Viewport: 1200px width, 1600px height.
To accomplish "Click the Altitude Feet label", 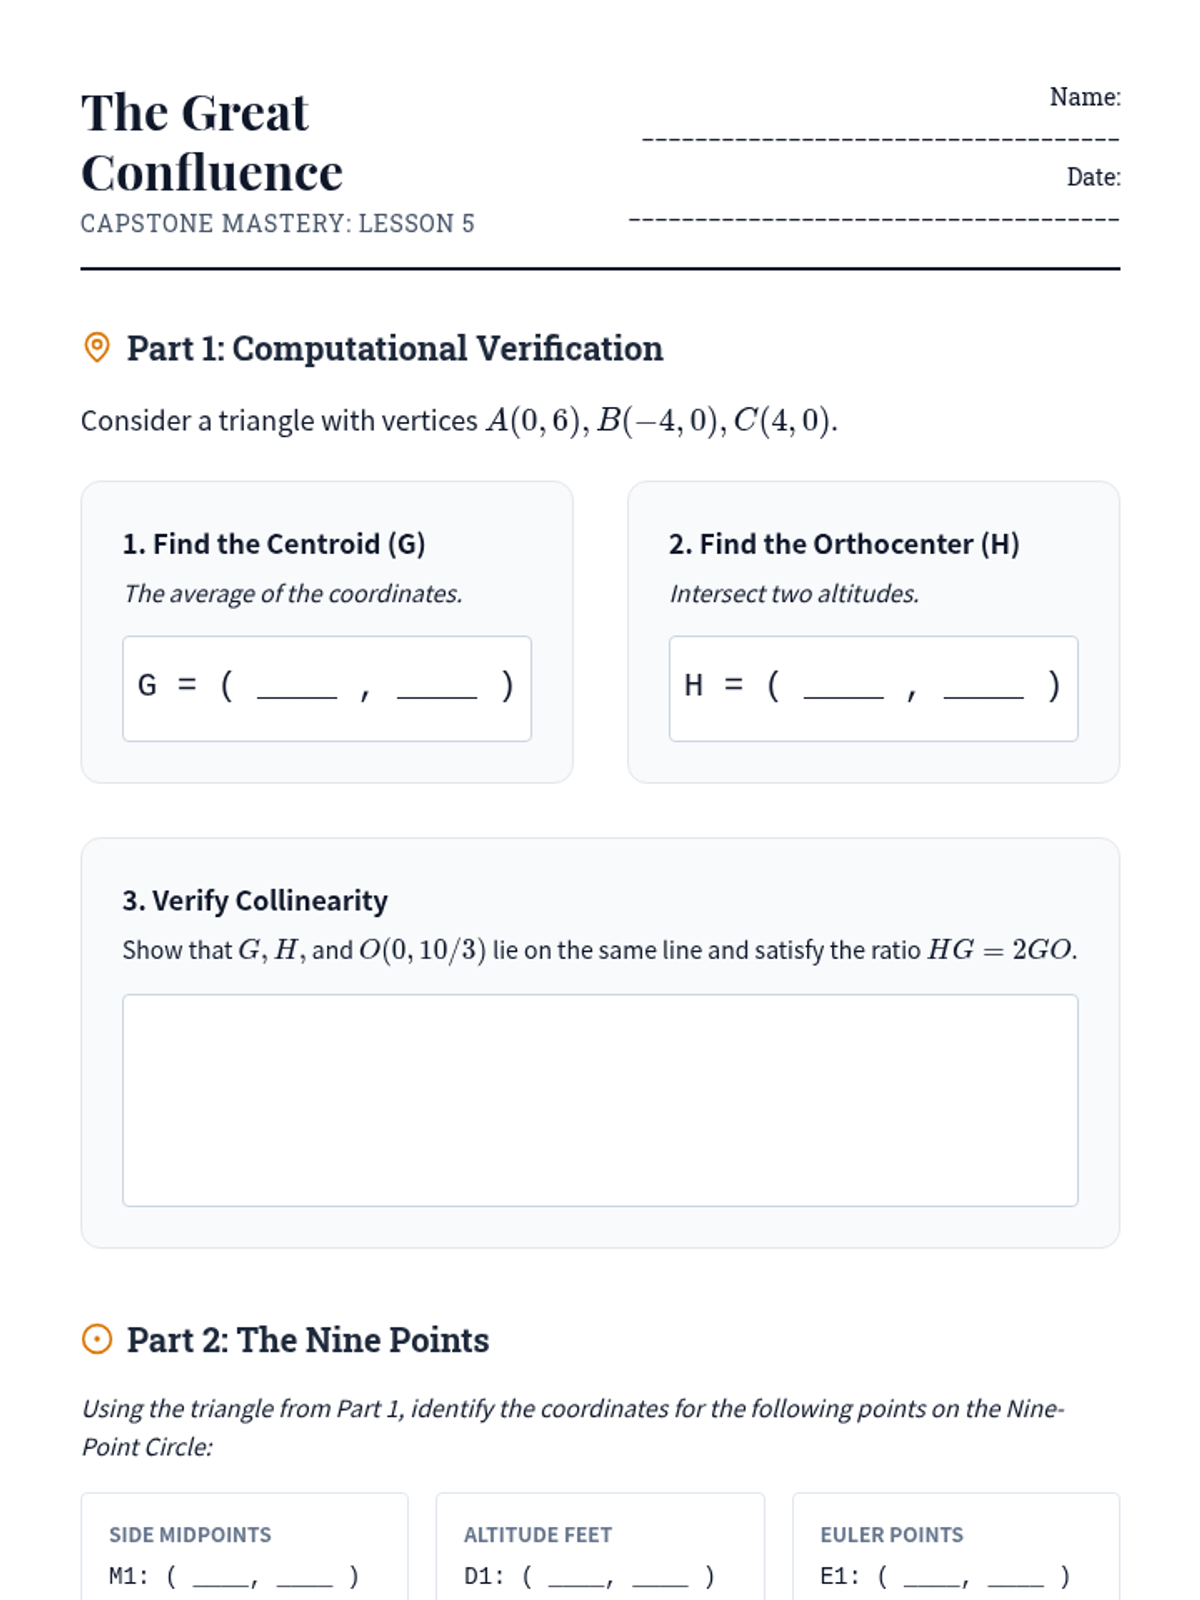I will point(538,1535).
